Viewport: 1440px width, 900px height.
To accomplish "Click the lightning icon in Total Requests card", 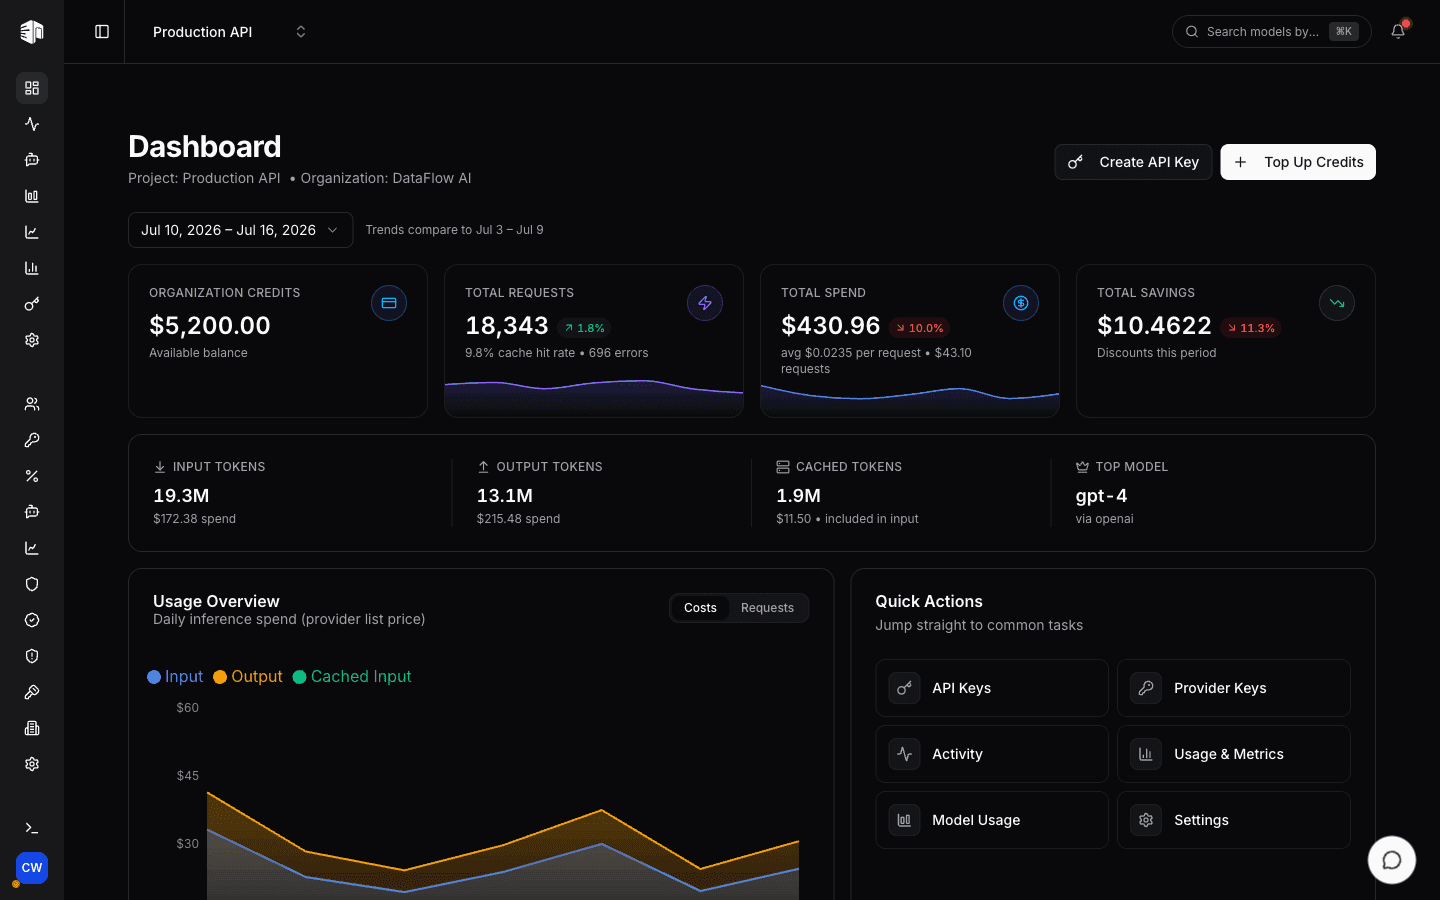I will coord(705,303).
